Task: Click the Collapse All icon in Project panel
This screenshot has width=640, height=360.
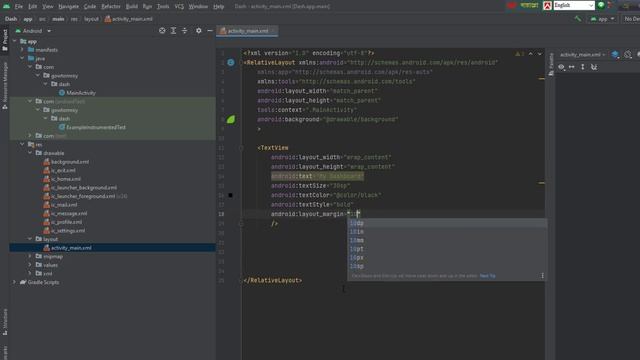Action: [x=184, y=31]
